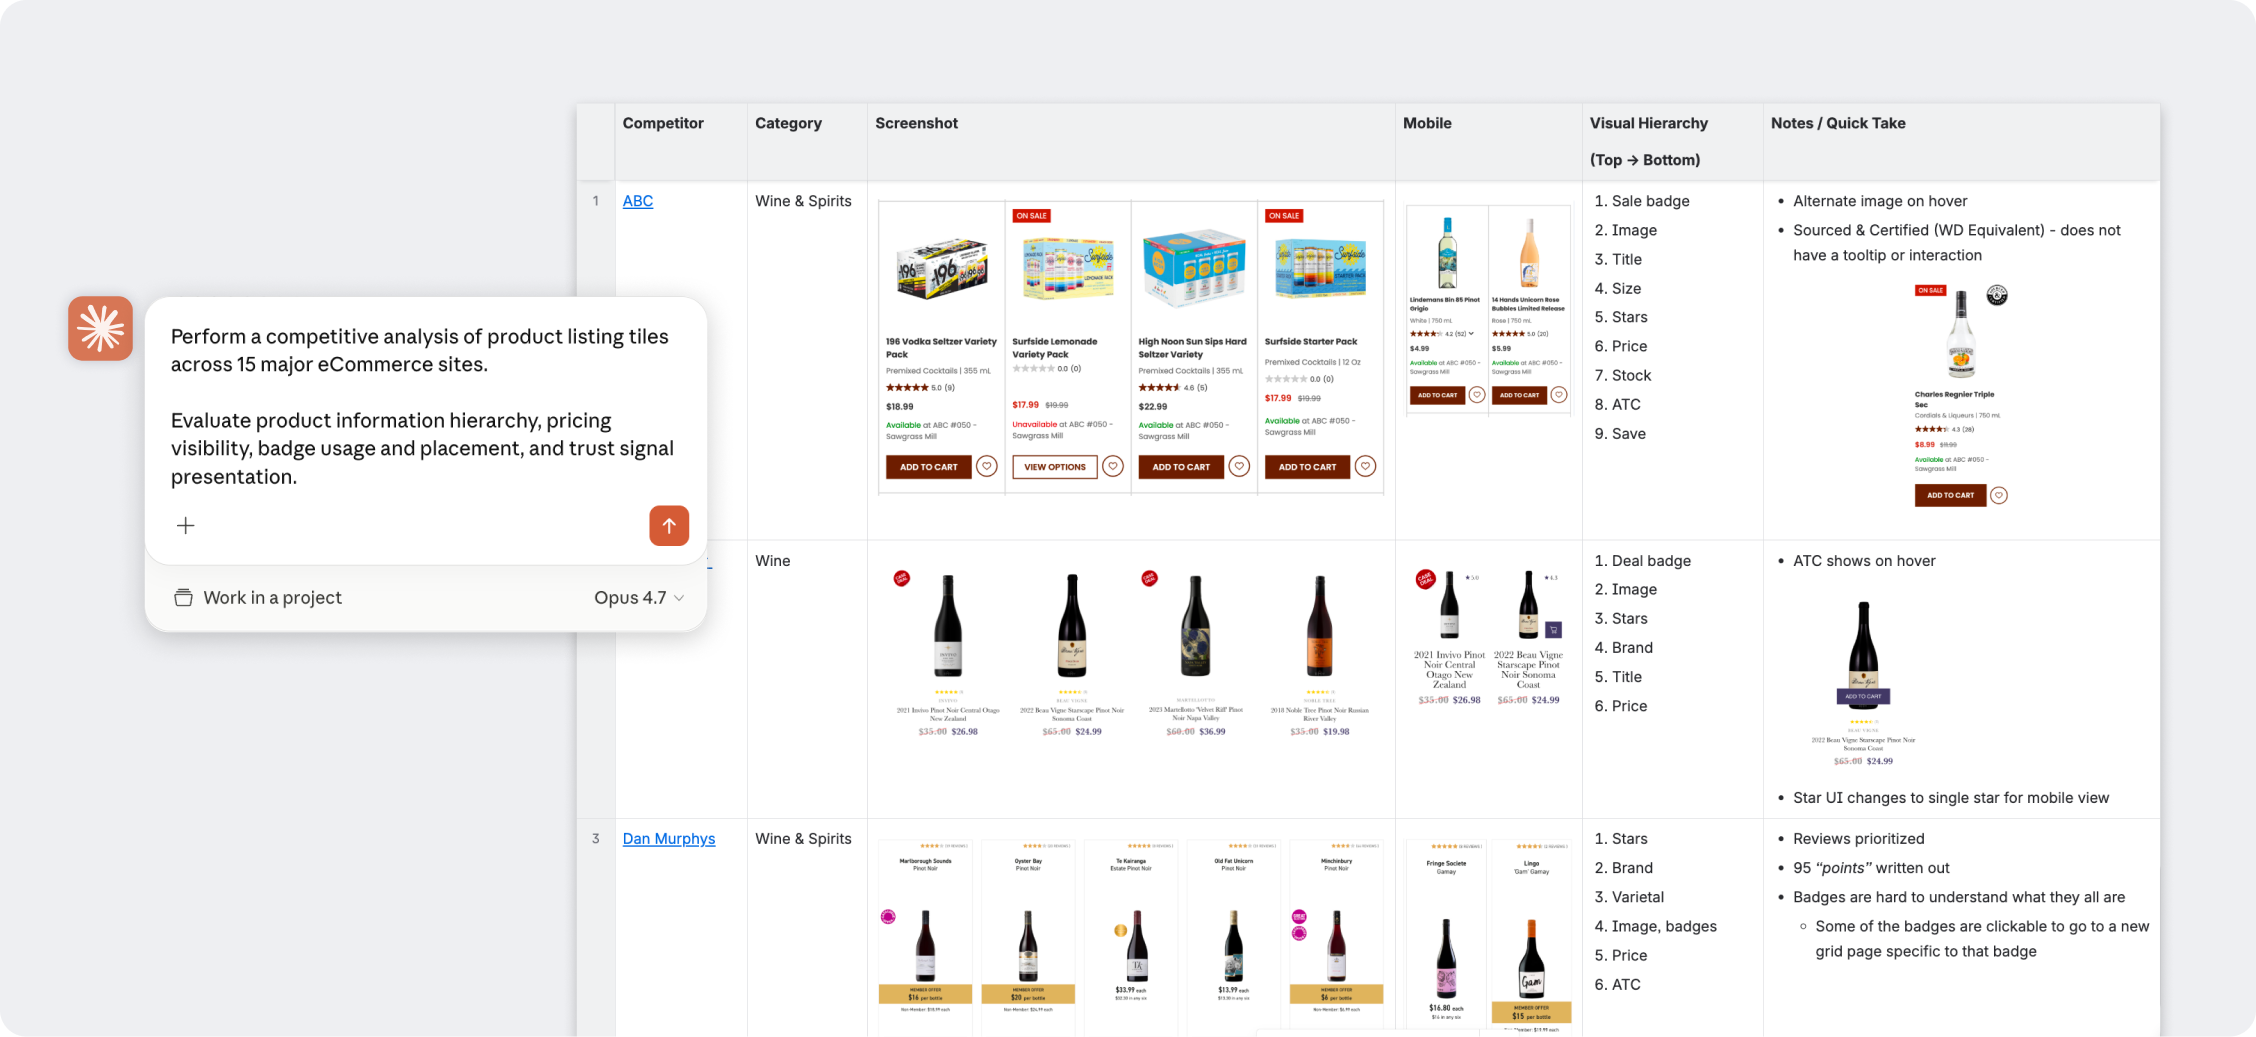Viewport: 2256px width, 1037px height.
Task: Click Add to Cart under High Noon Sun Sips
Action: (1181, 467)
